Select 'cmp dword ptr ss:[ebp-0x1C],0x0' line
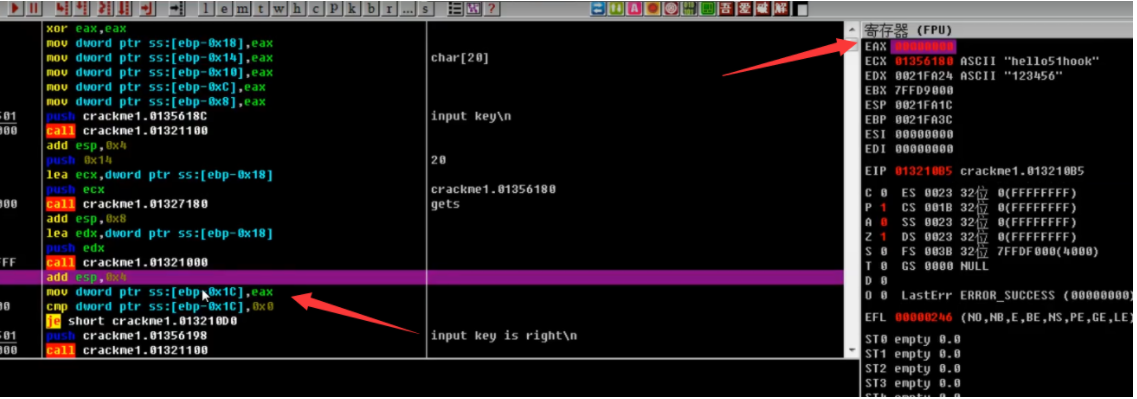Image resolution: width=1137 pixels, height=399 pixels. point(160,306)
